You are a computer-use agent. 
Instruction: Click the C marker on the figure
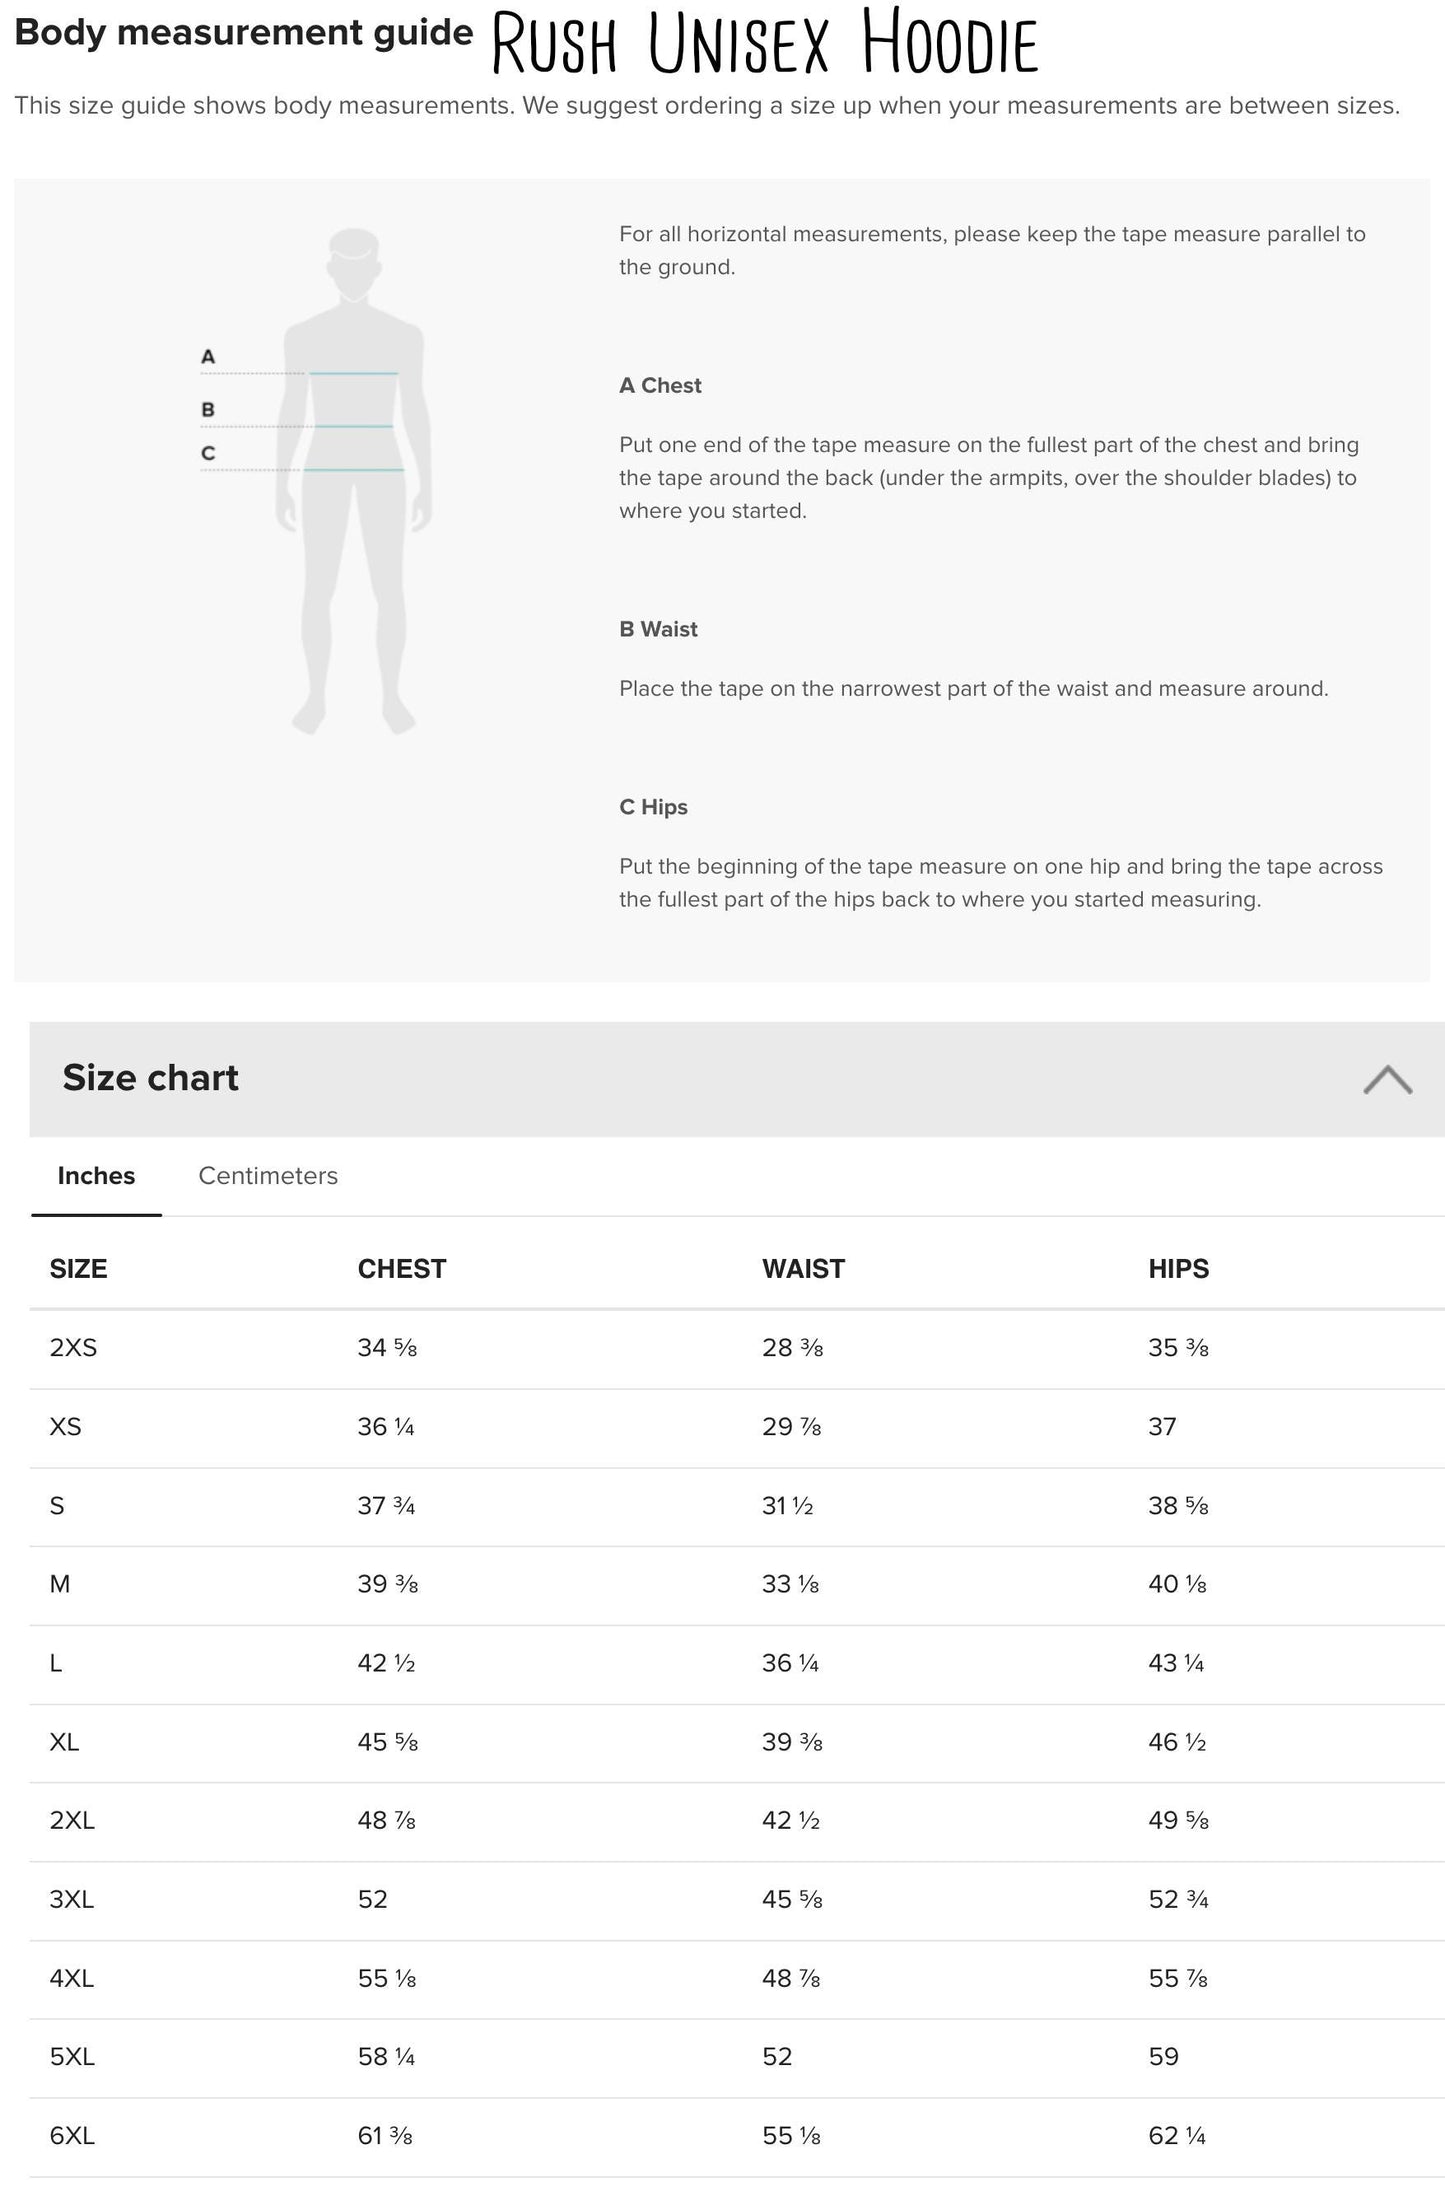coord(208,454)
